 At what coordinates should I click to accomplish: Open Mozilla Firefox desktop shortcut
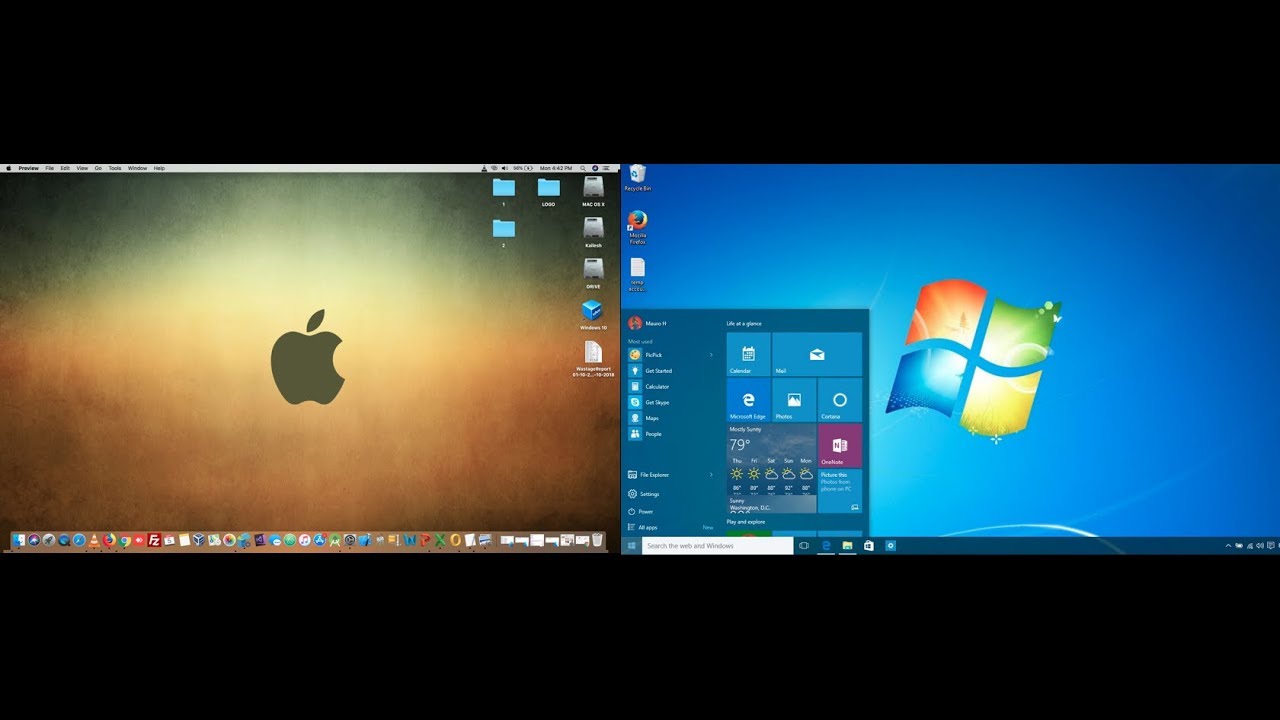pos(638,227)
